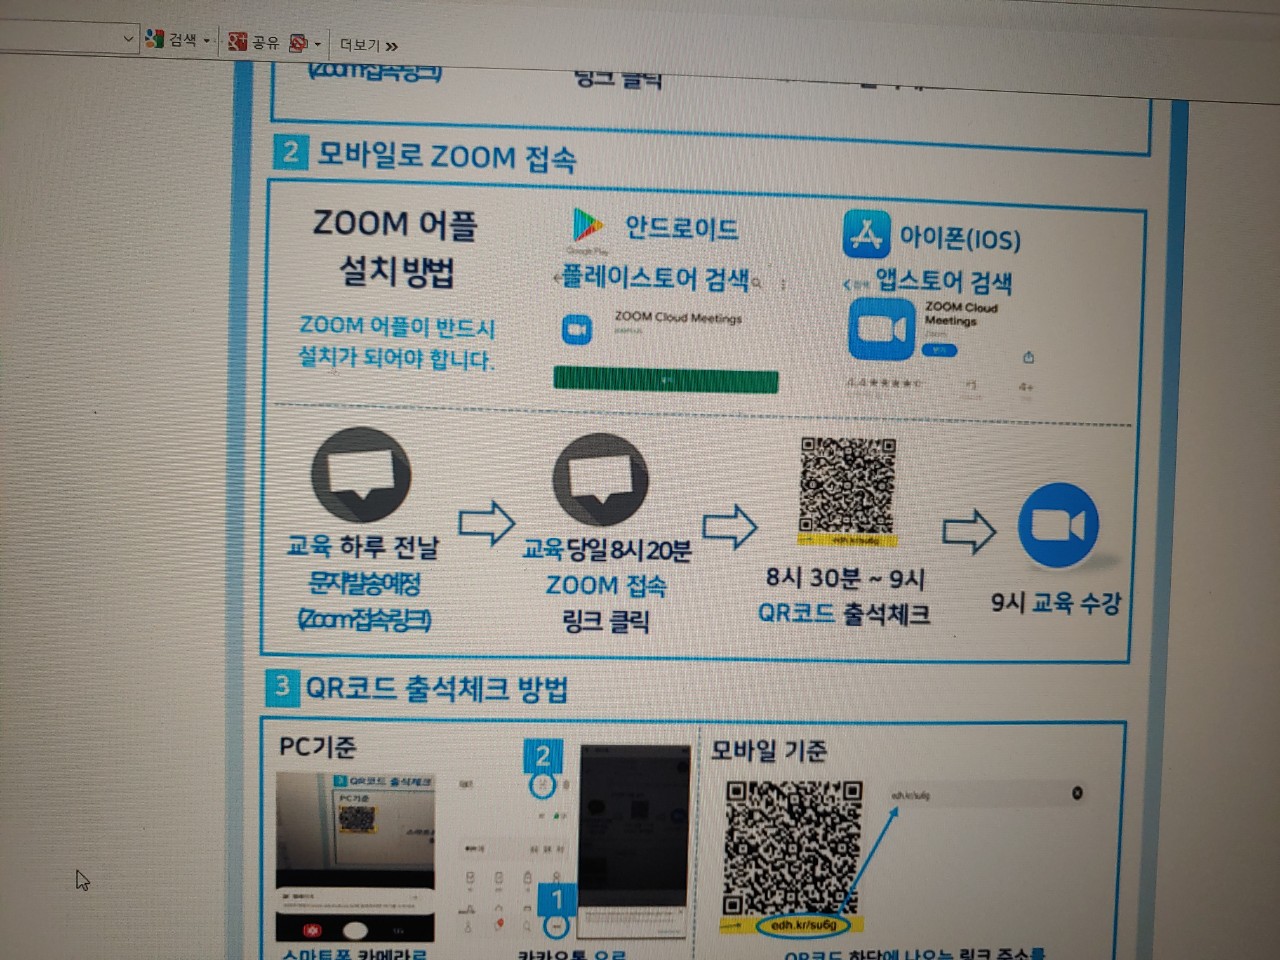Click the 문자발송예정 text
Image resolution: width=1280 pixels, height=960 pixels.
click(364, 582)
